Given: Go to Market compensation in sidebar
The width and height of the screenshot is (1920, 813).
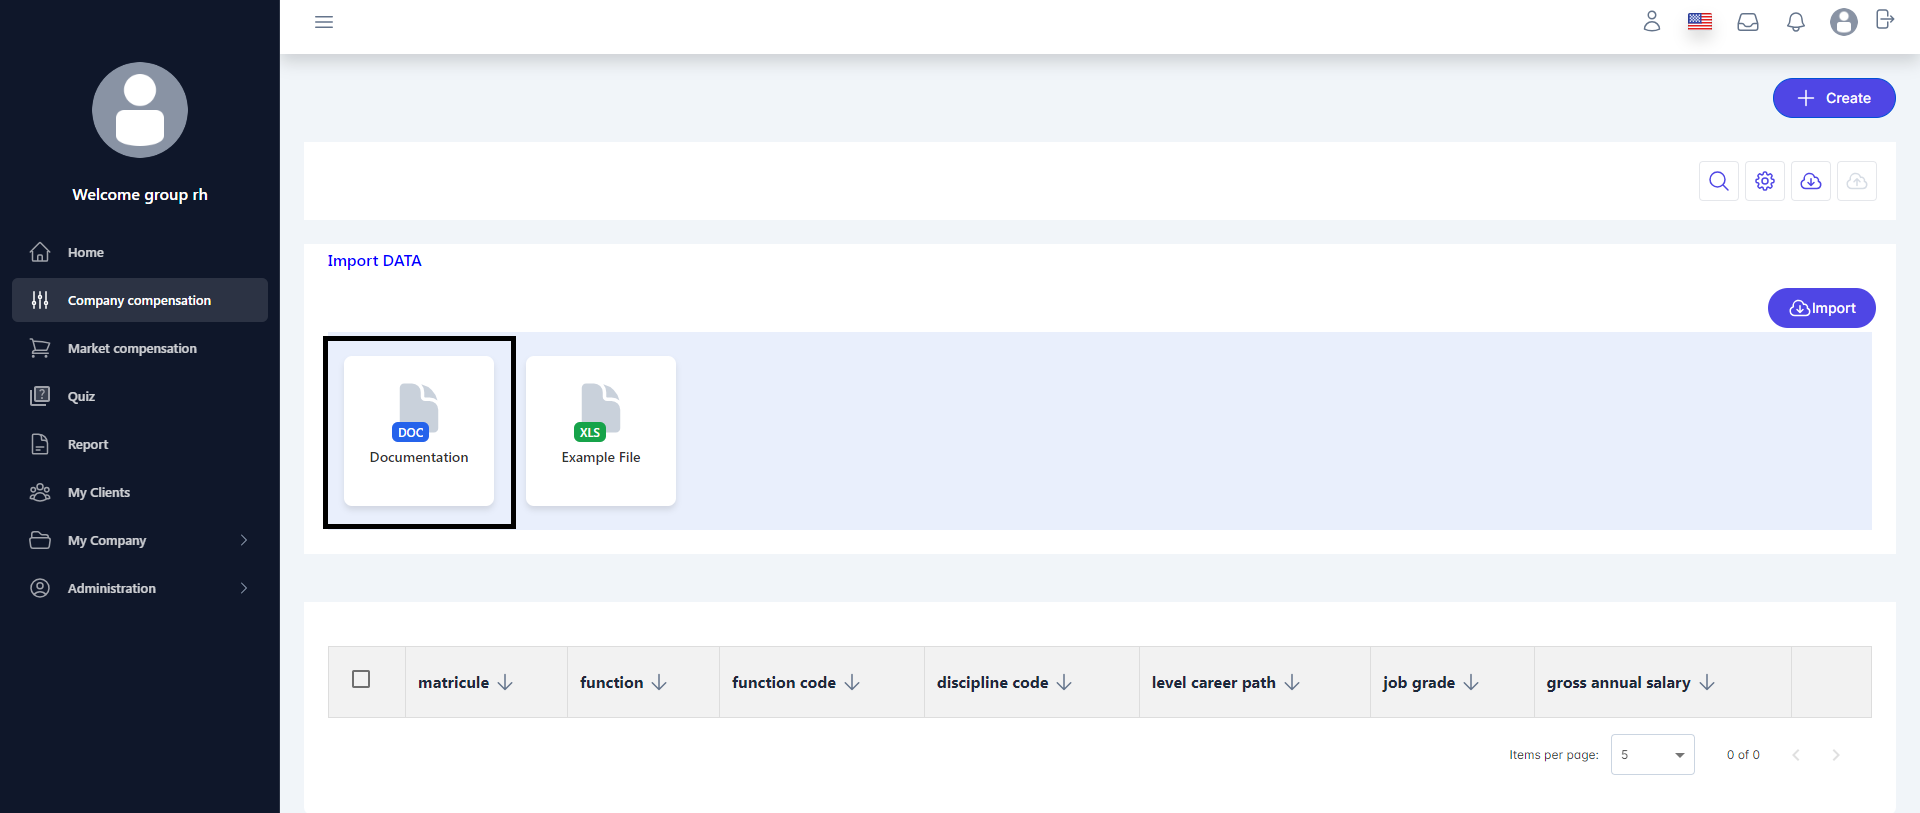Looking at the screenshot, I should 132,348.
